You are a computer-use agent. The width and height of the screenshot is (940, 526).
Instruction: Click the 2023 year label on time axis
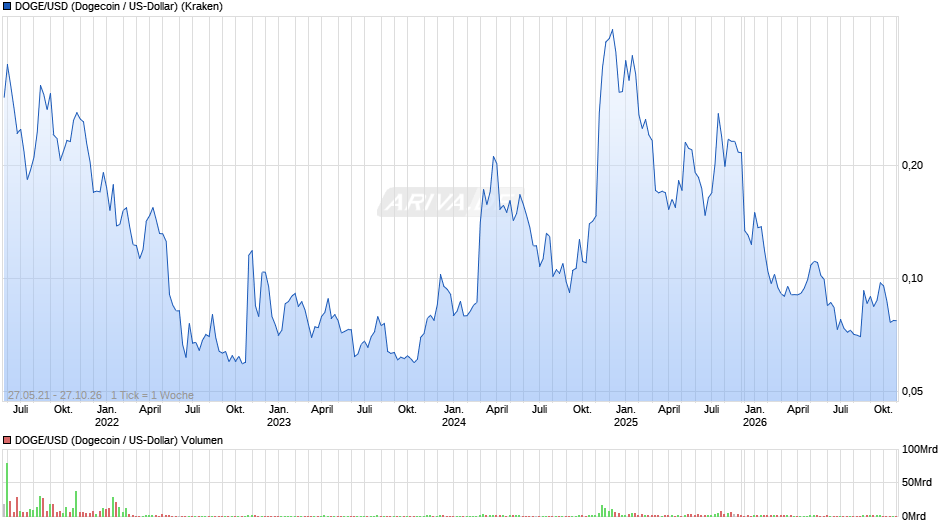pyautogui.click(x=279, y=422)
